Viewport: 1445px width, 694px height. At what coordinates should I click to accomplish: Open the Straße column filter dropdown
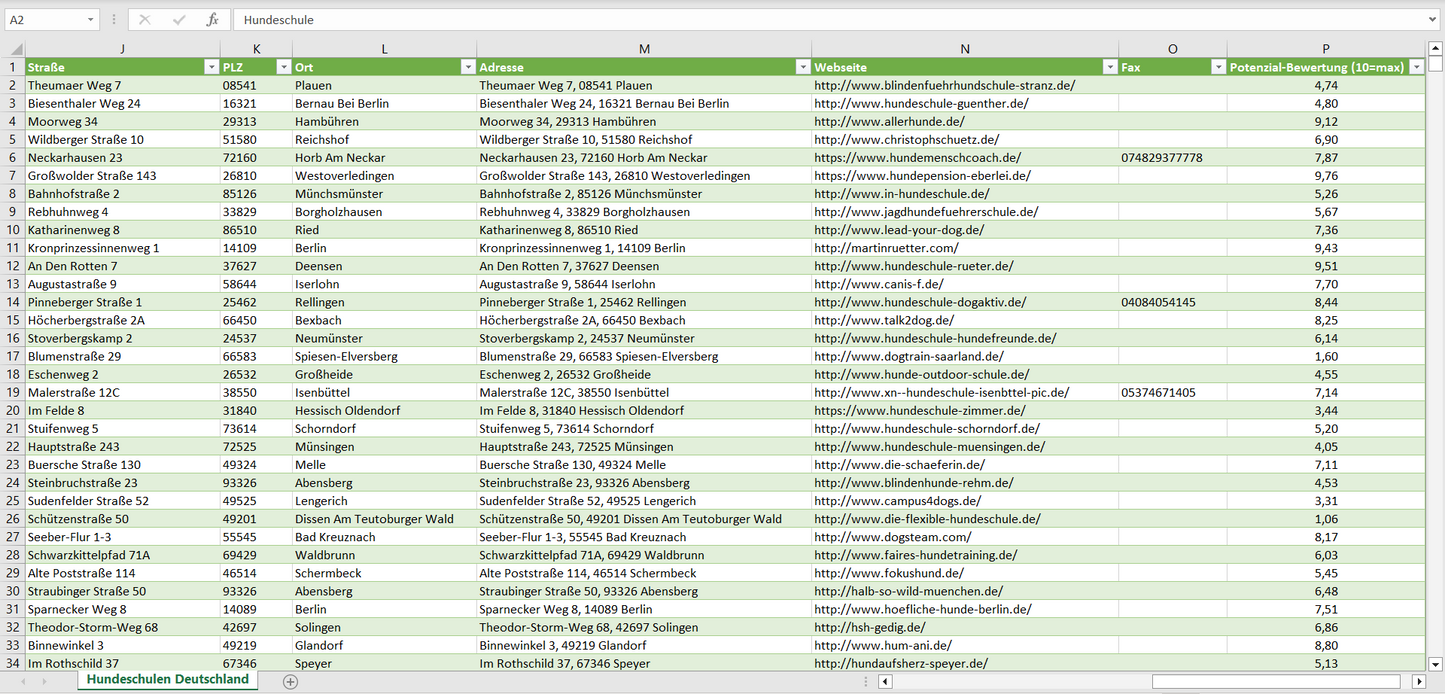211,67
